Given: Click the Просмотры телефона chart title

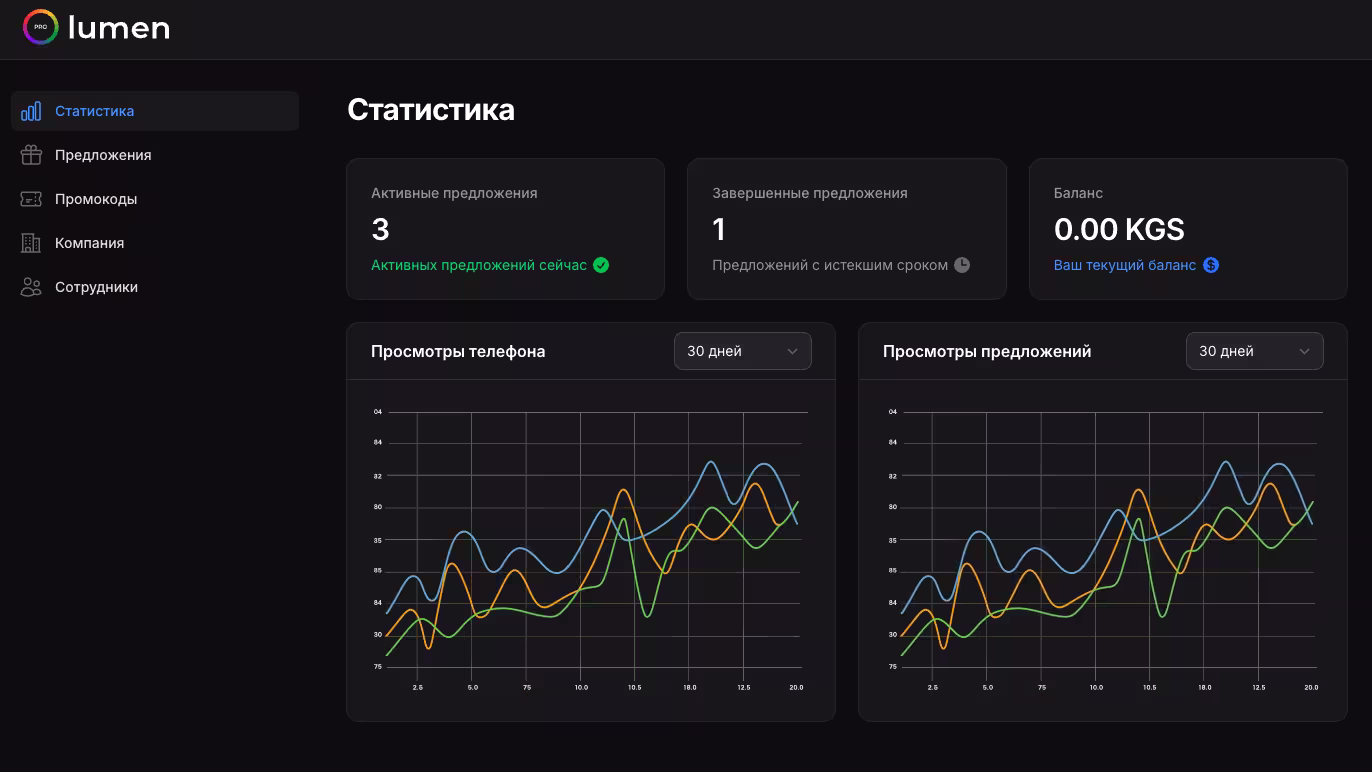Looking at the screenshot, I should 458,351.
